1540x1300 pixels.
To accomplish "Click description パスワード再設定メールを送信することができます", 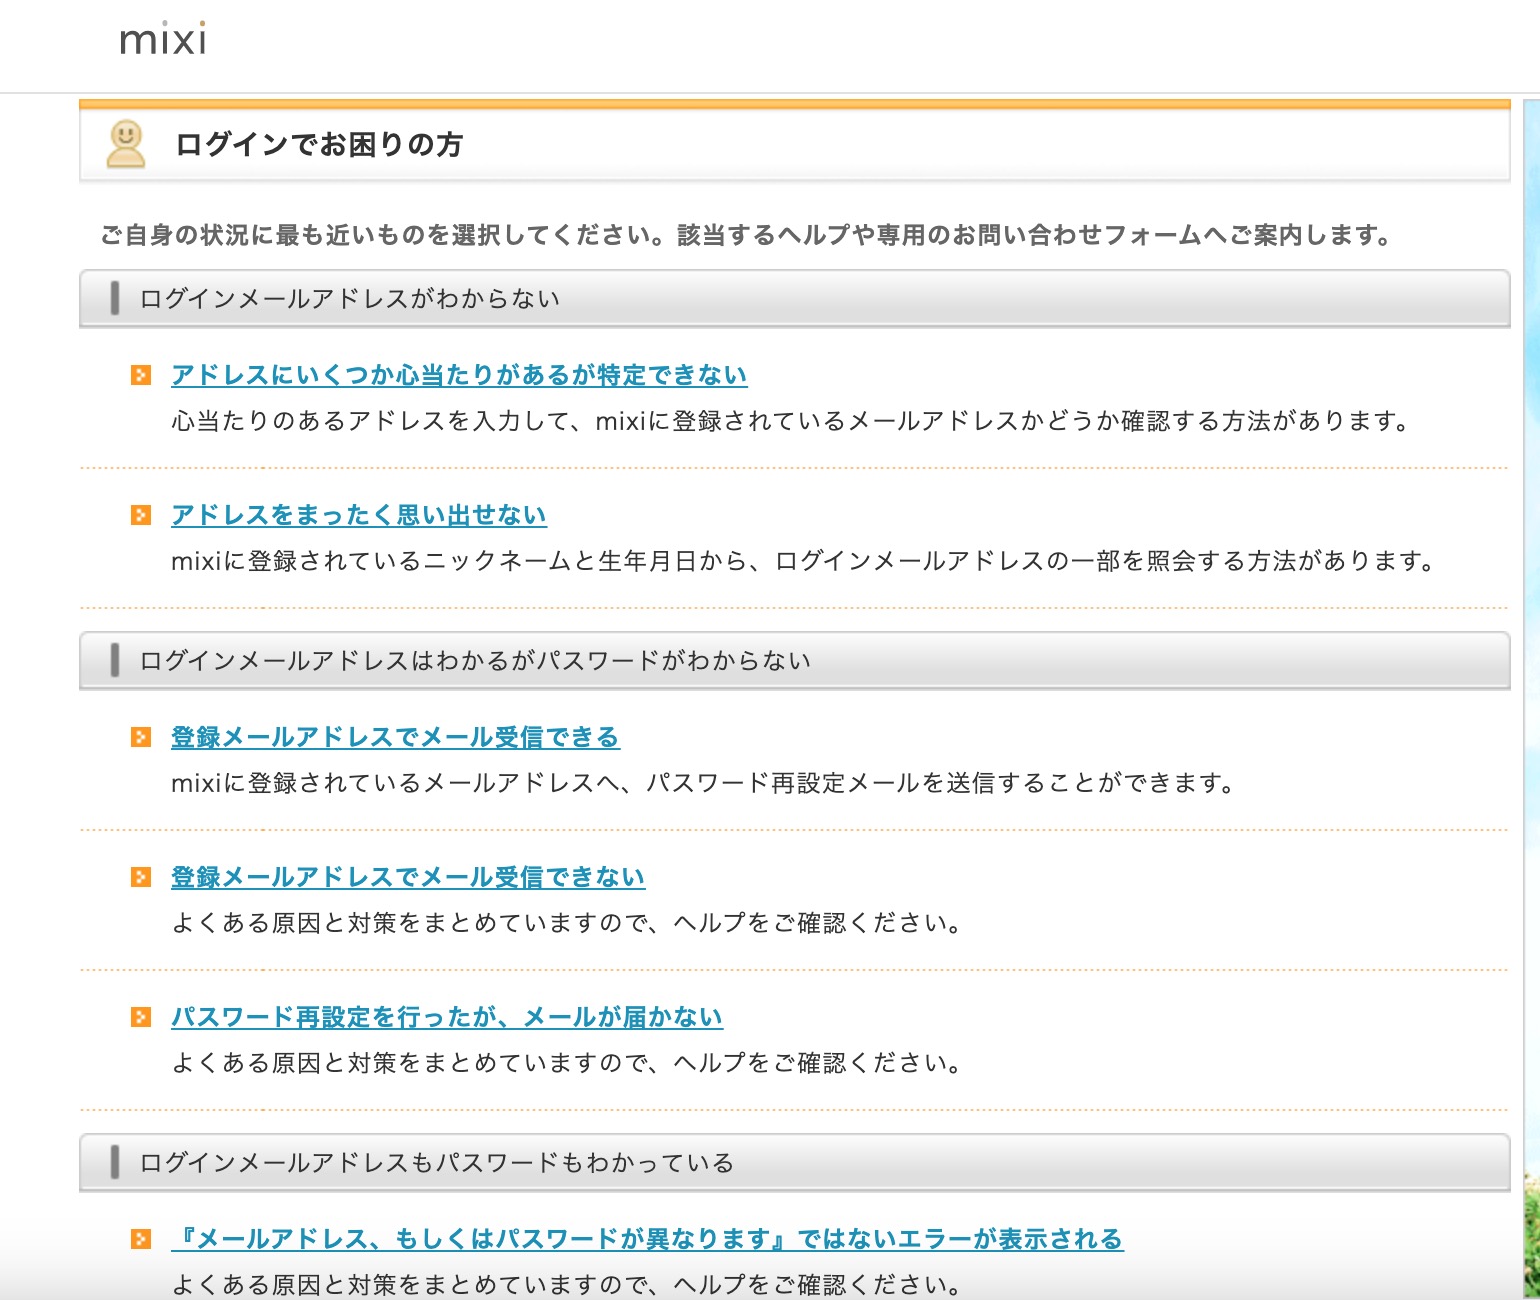I will click(x=703, y=783).
